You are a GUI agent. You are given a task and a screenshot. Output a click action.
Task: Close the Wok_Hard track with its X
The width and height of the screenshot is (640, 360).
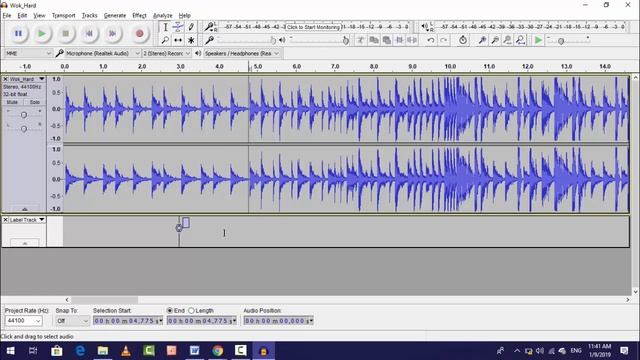(5, 79)
